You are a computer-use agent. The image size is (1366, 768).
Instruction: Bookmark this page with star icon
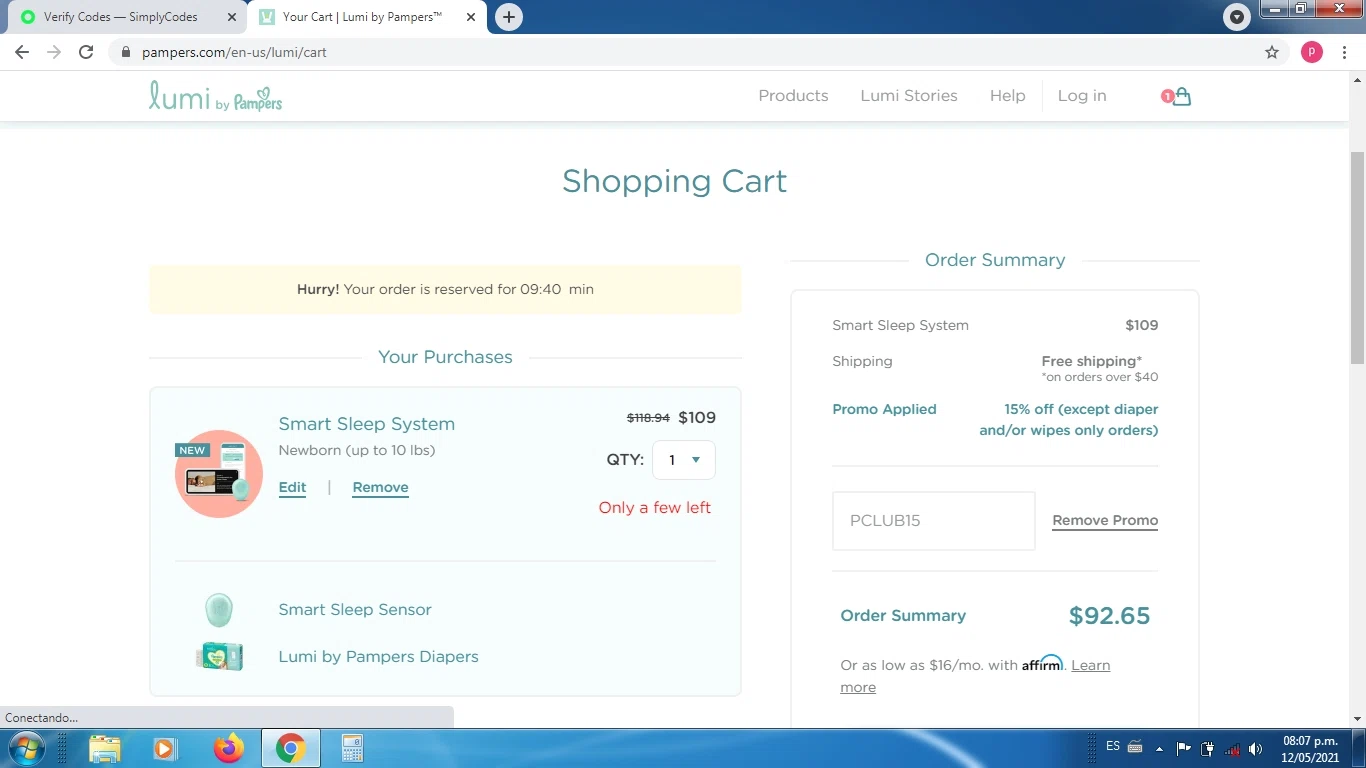pyautogui.click(x=1272, y=52)
